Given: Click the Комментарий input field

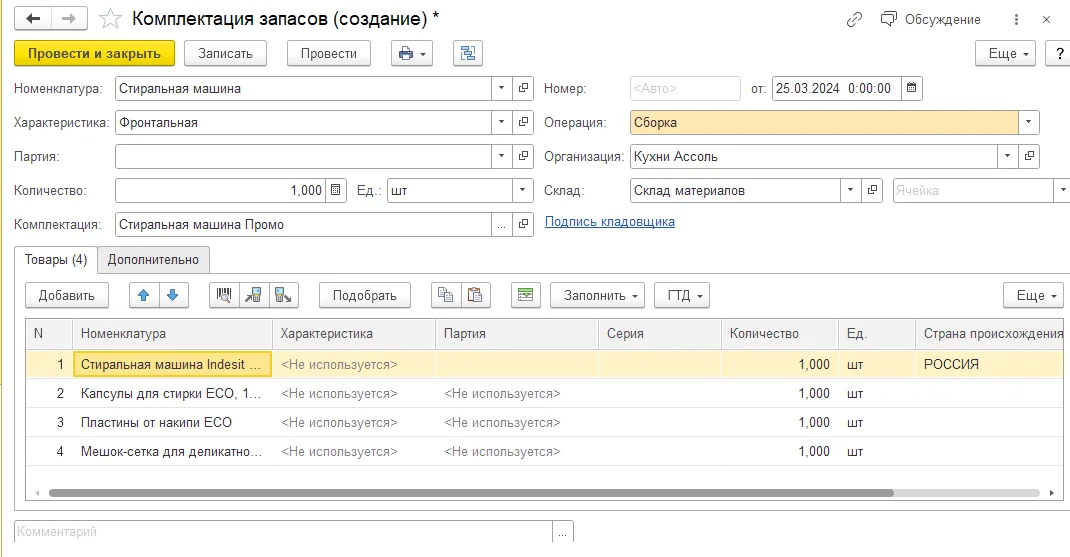Looking at the screenshot, I should point(283,532).
